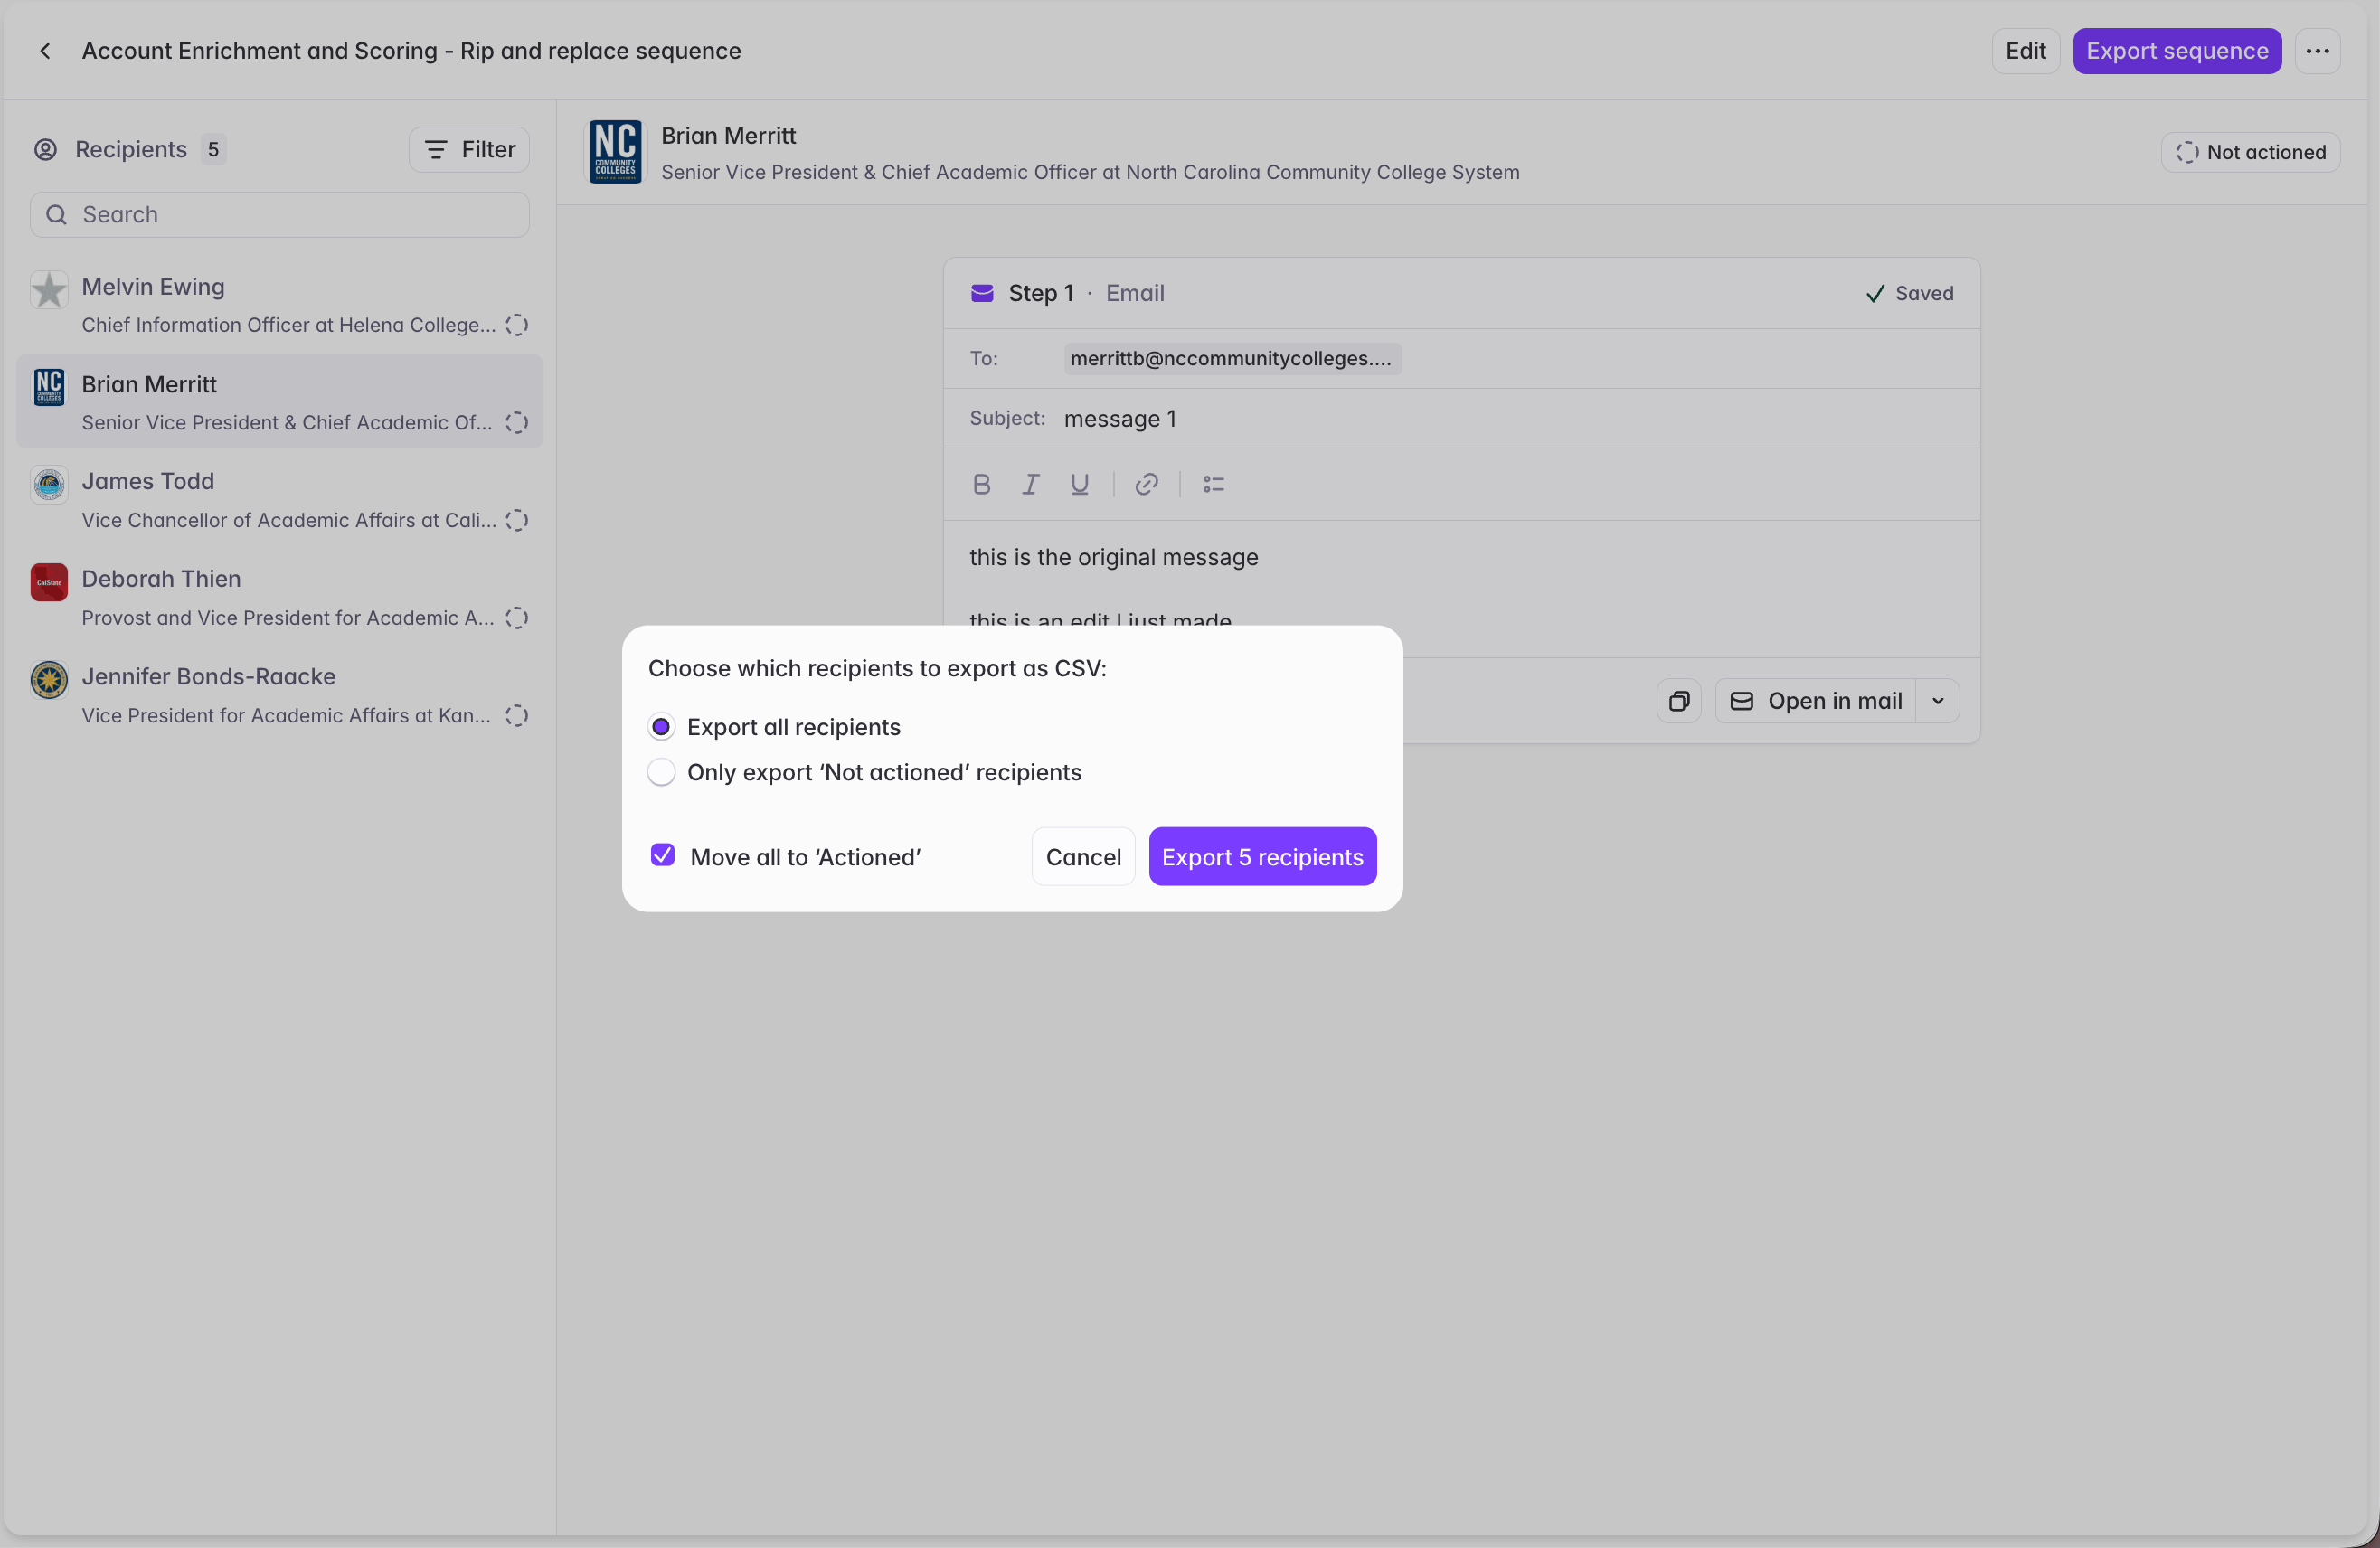Uncheck Move all to 'Actioned'
The image size is (2380, 1548).
(x=662, y=856)
